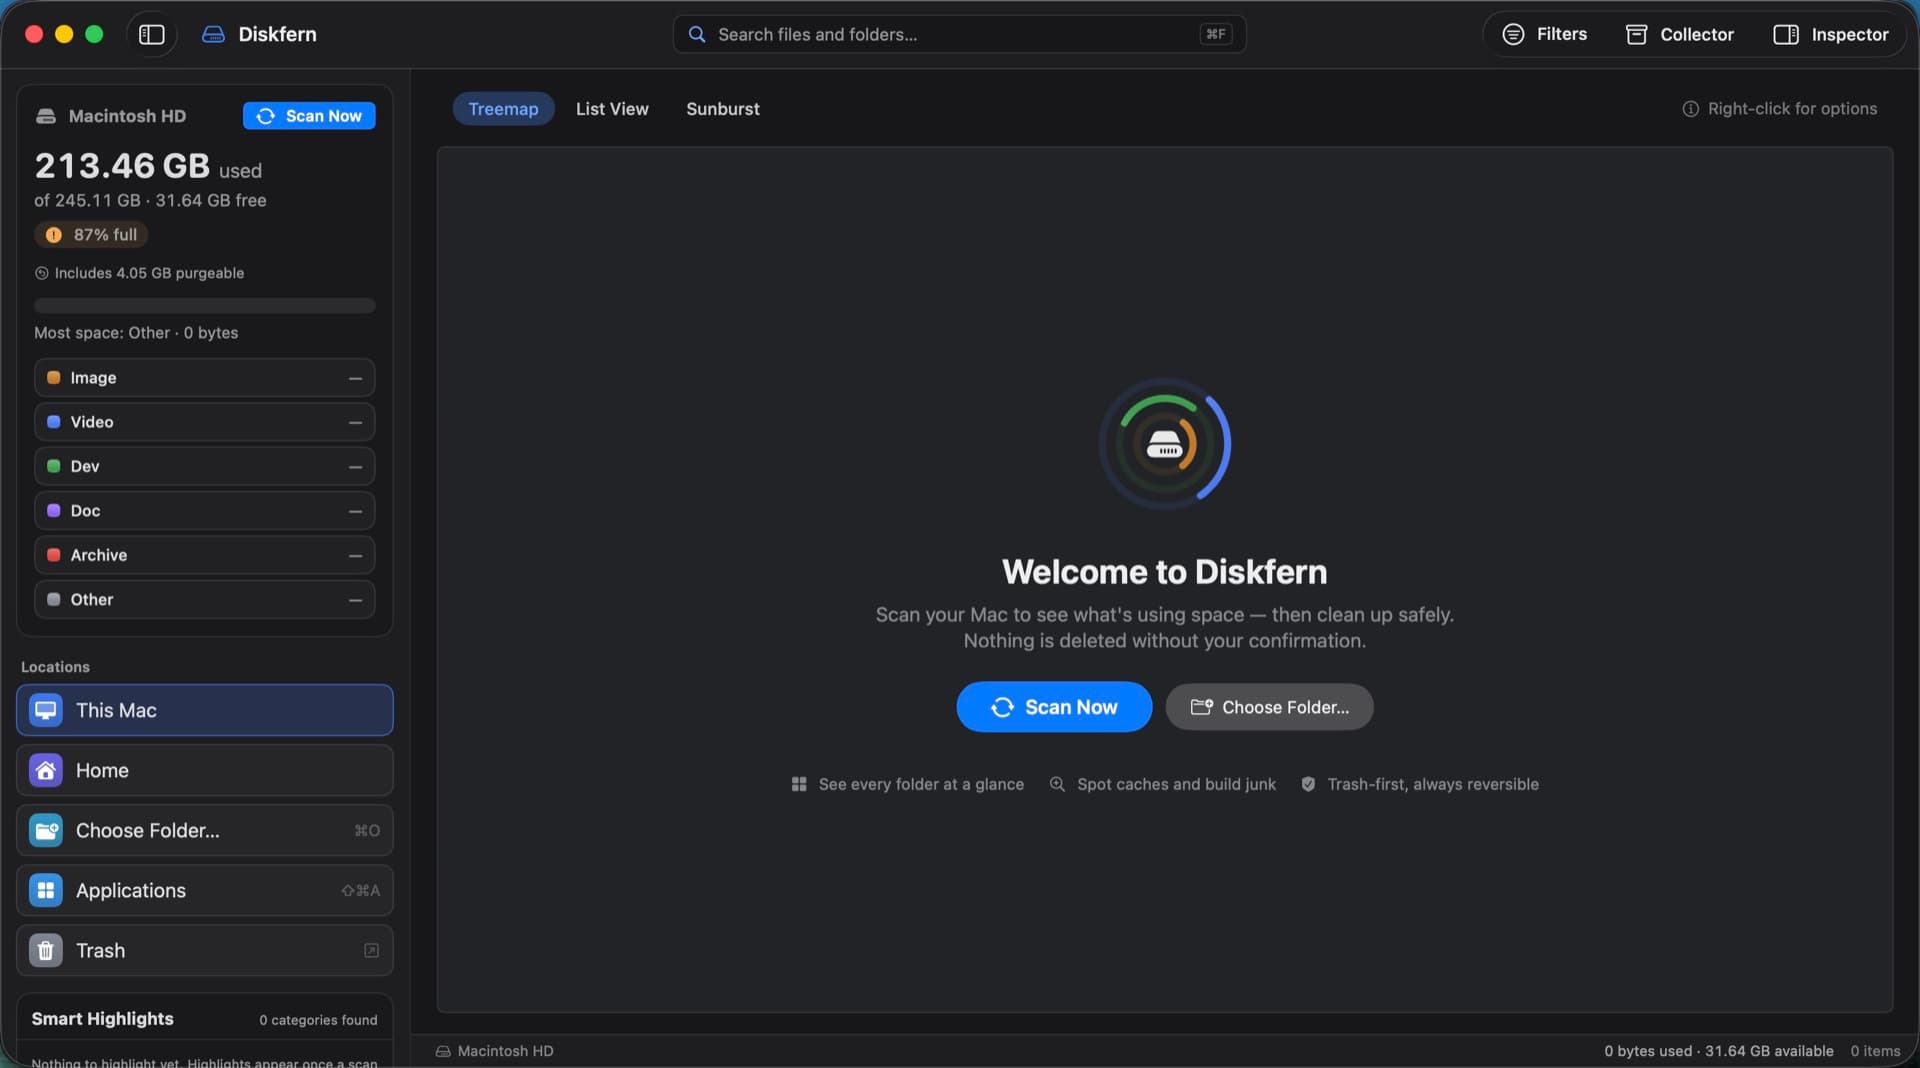Image resolution: width=1920 pixels, height=1068 pixels.
Task: Click the This Mac monitor icon
Action: 46,710
